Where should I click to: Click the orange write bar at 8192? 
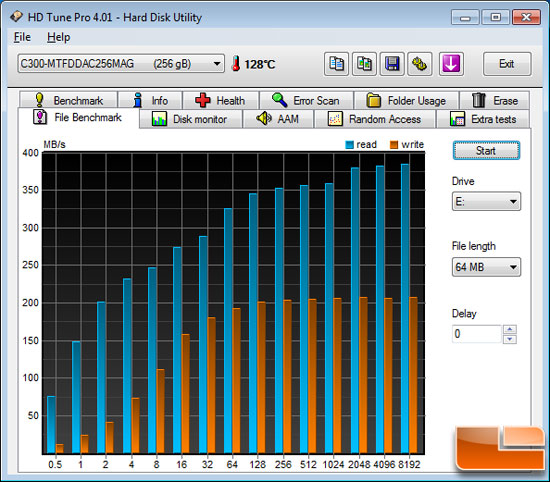point(414,375)
